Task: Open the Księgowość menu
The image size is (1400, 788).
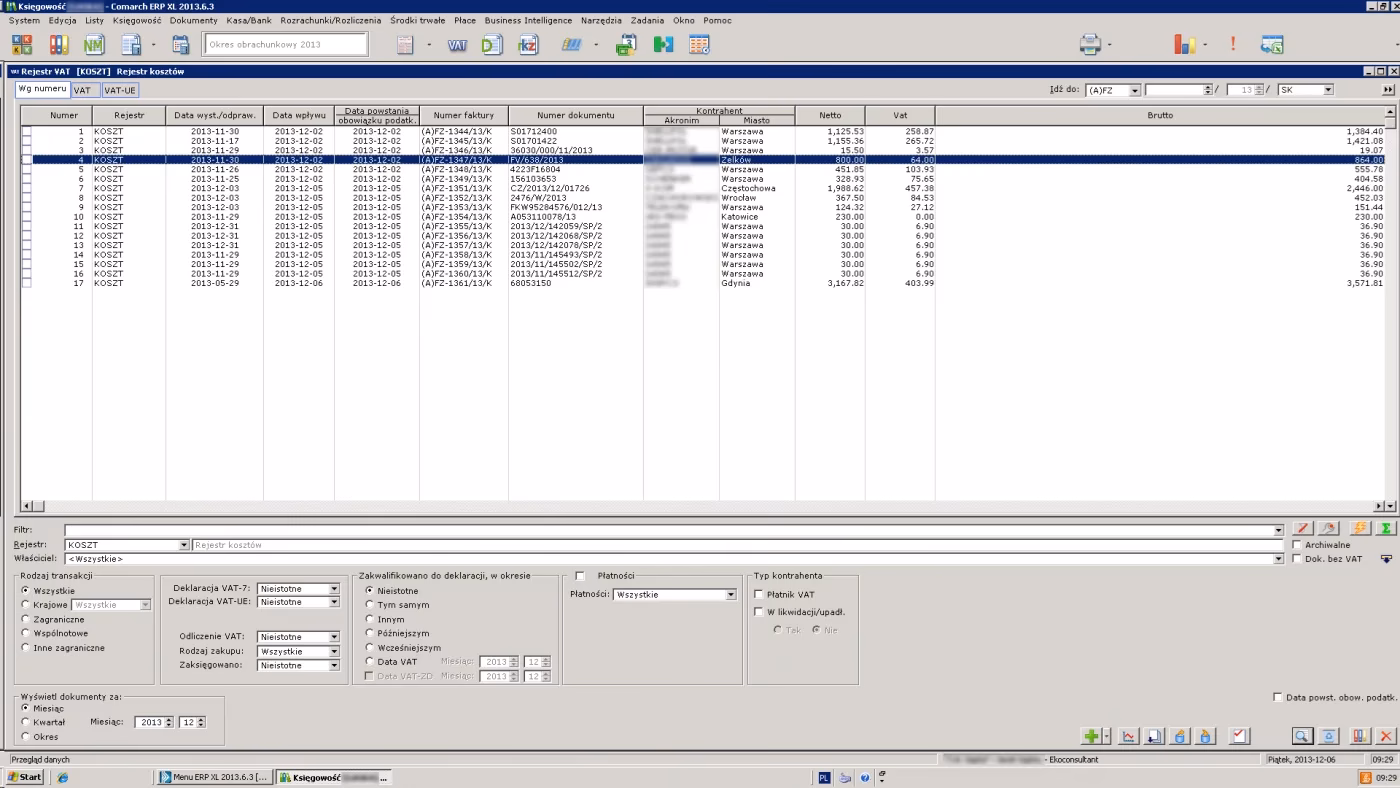Action: pos(136,20)
